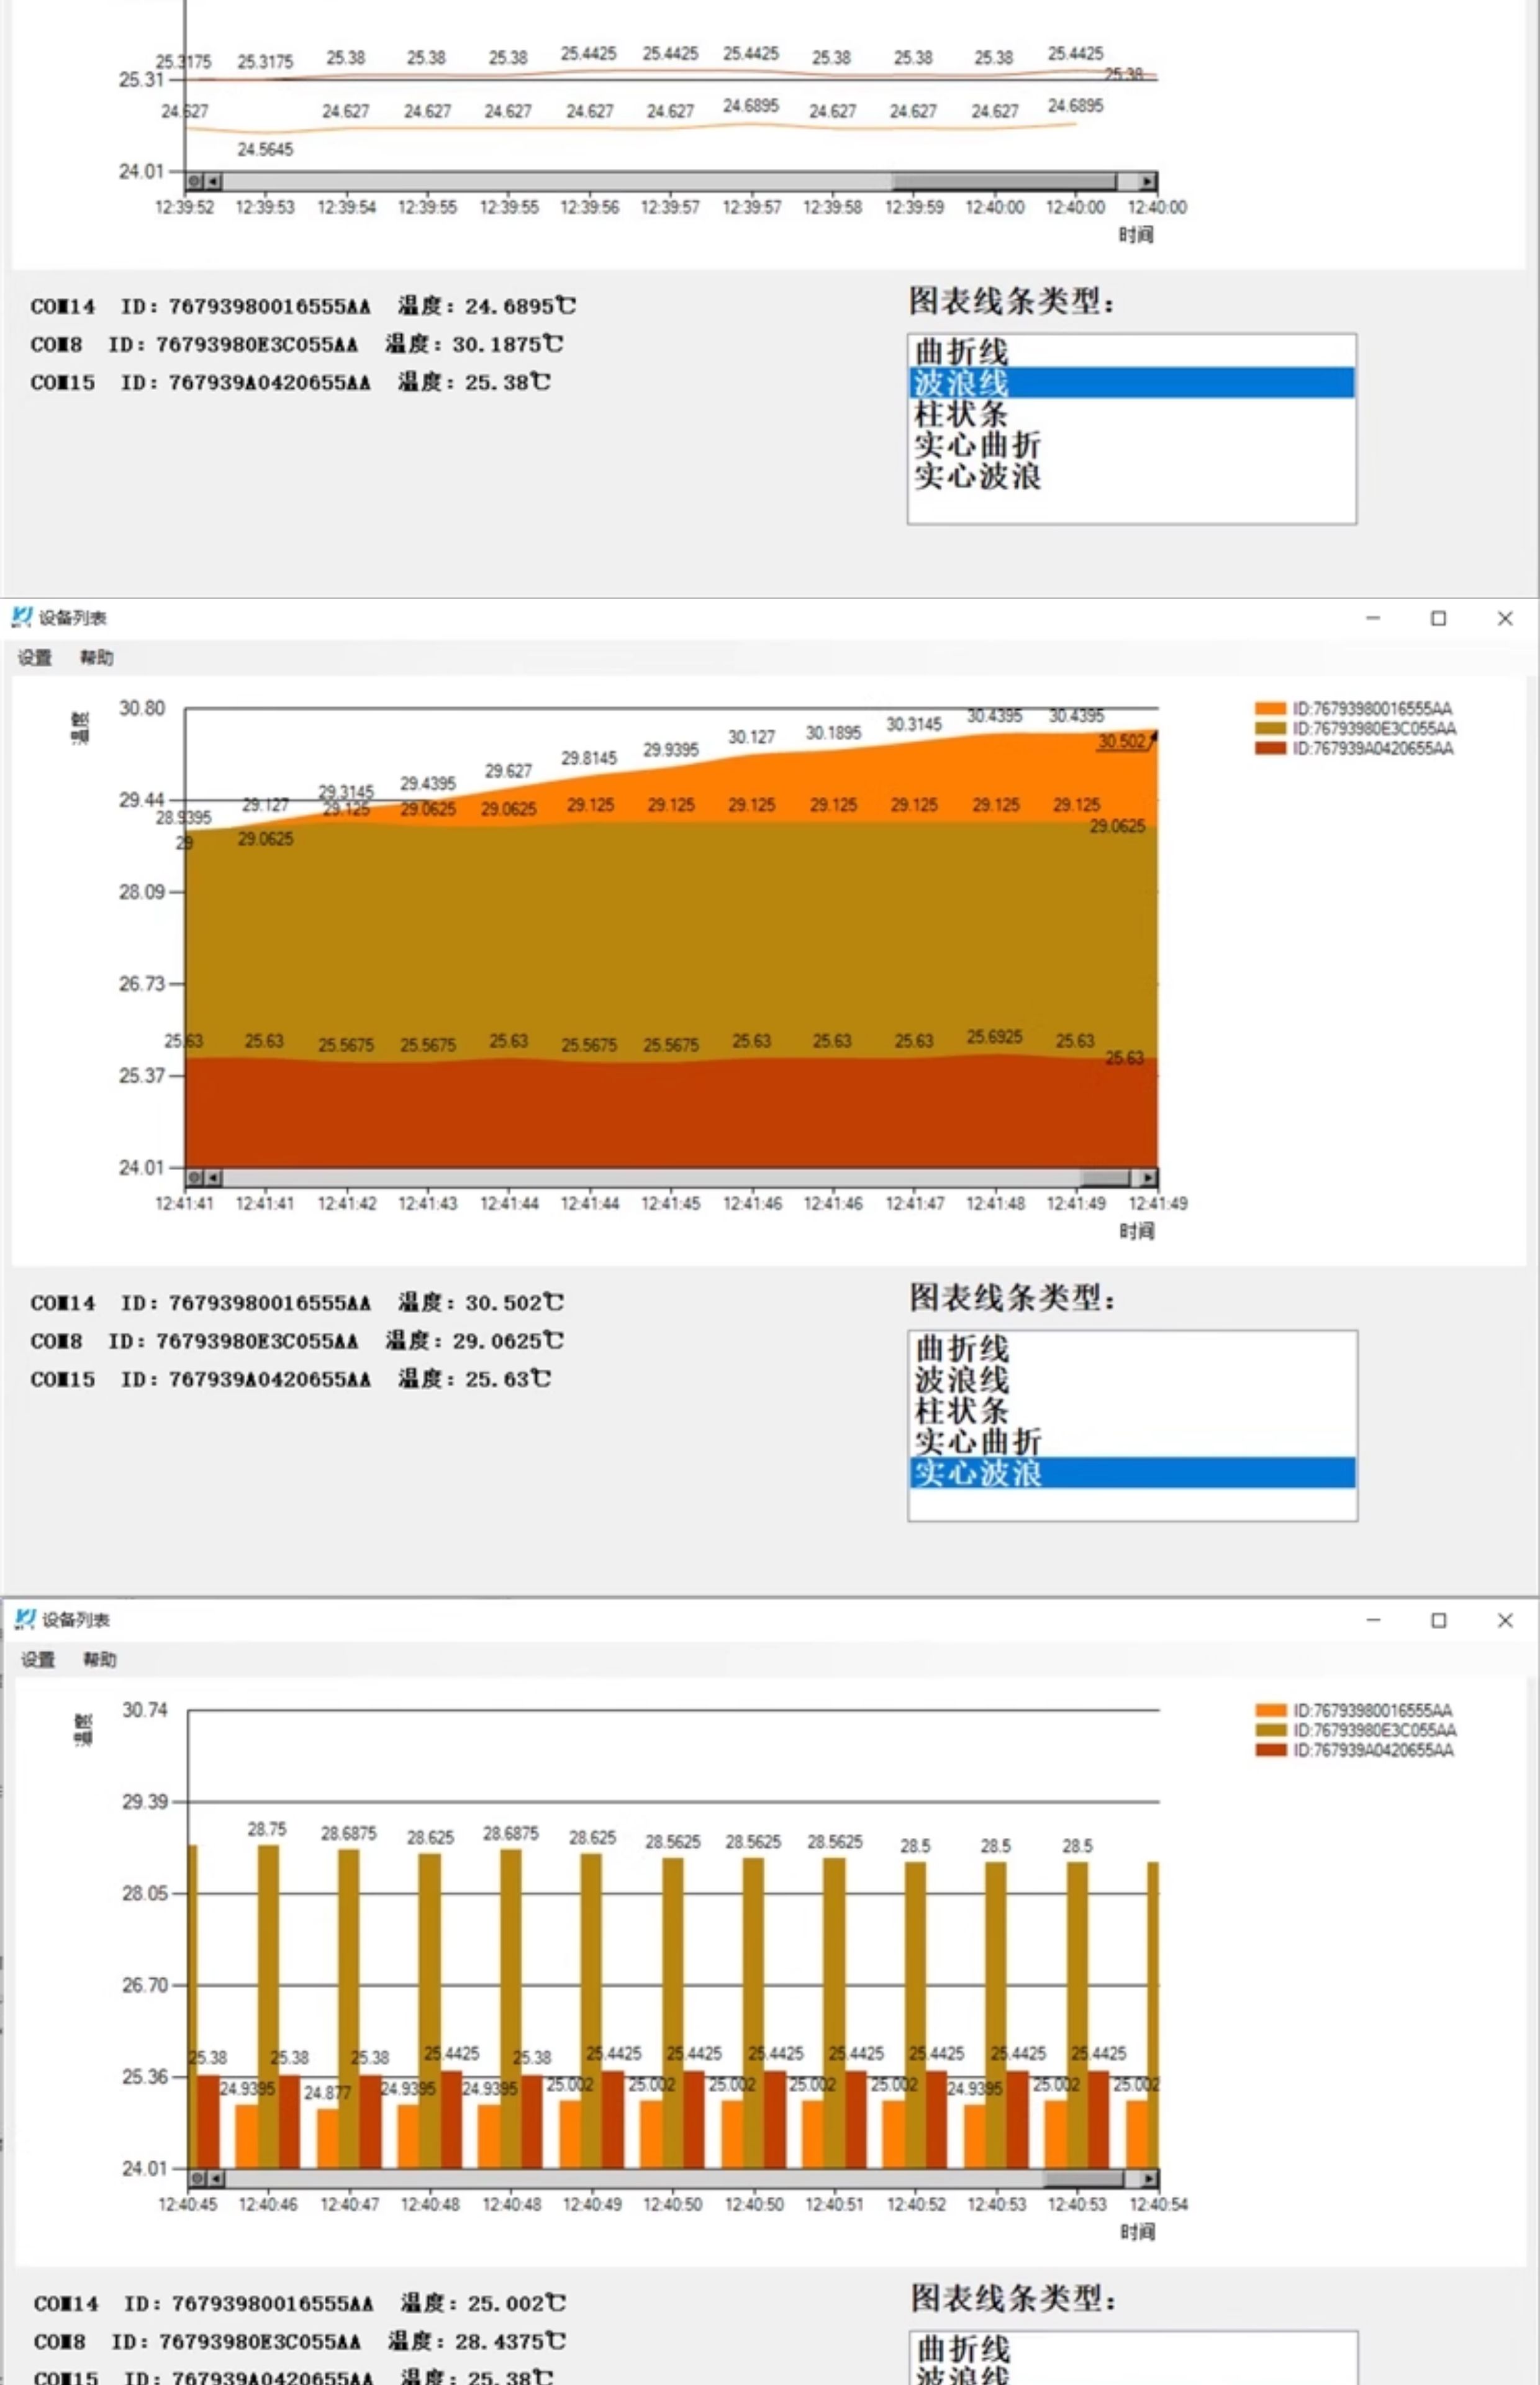The image size is (1540, 2385).
Task: Close the middle 设备列表 window
Action: pos(1504,618)
